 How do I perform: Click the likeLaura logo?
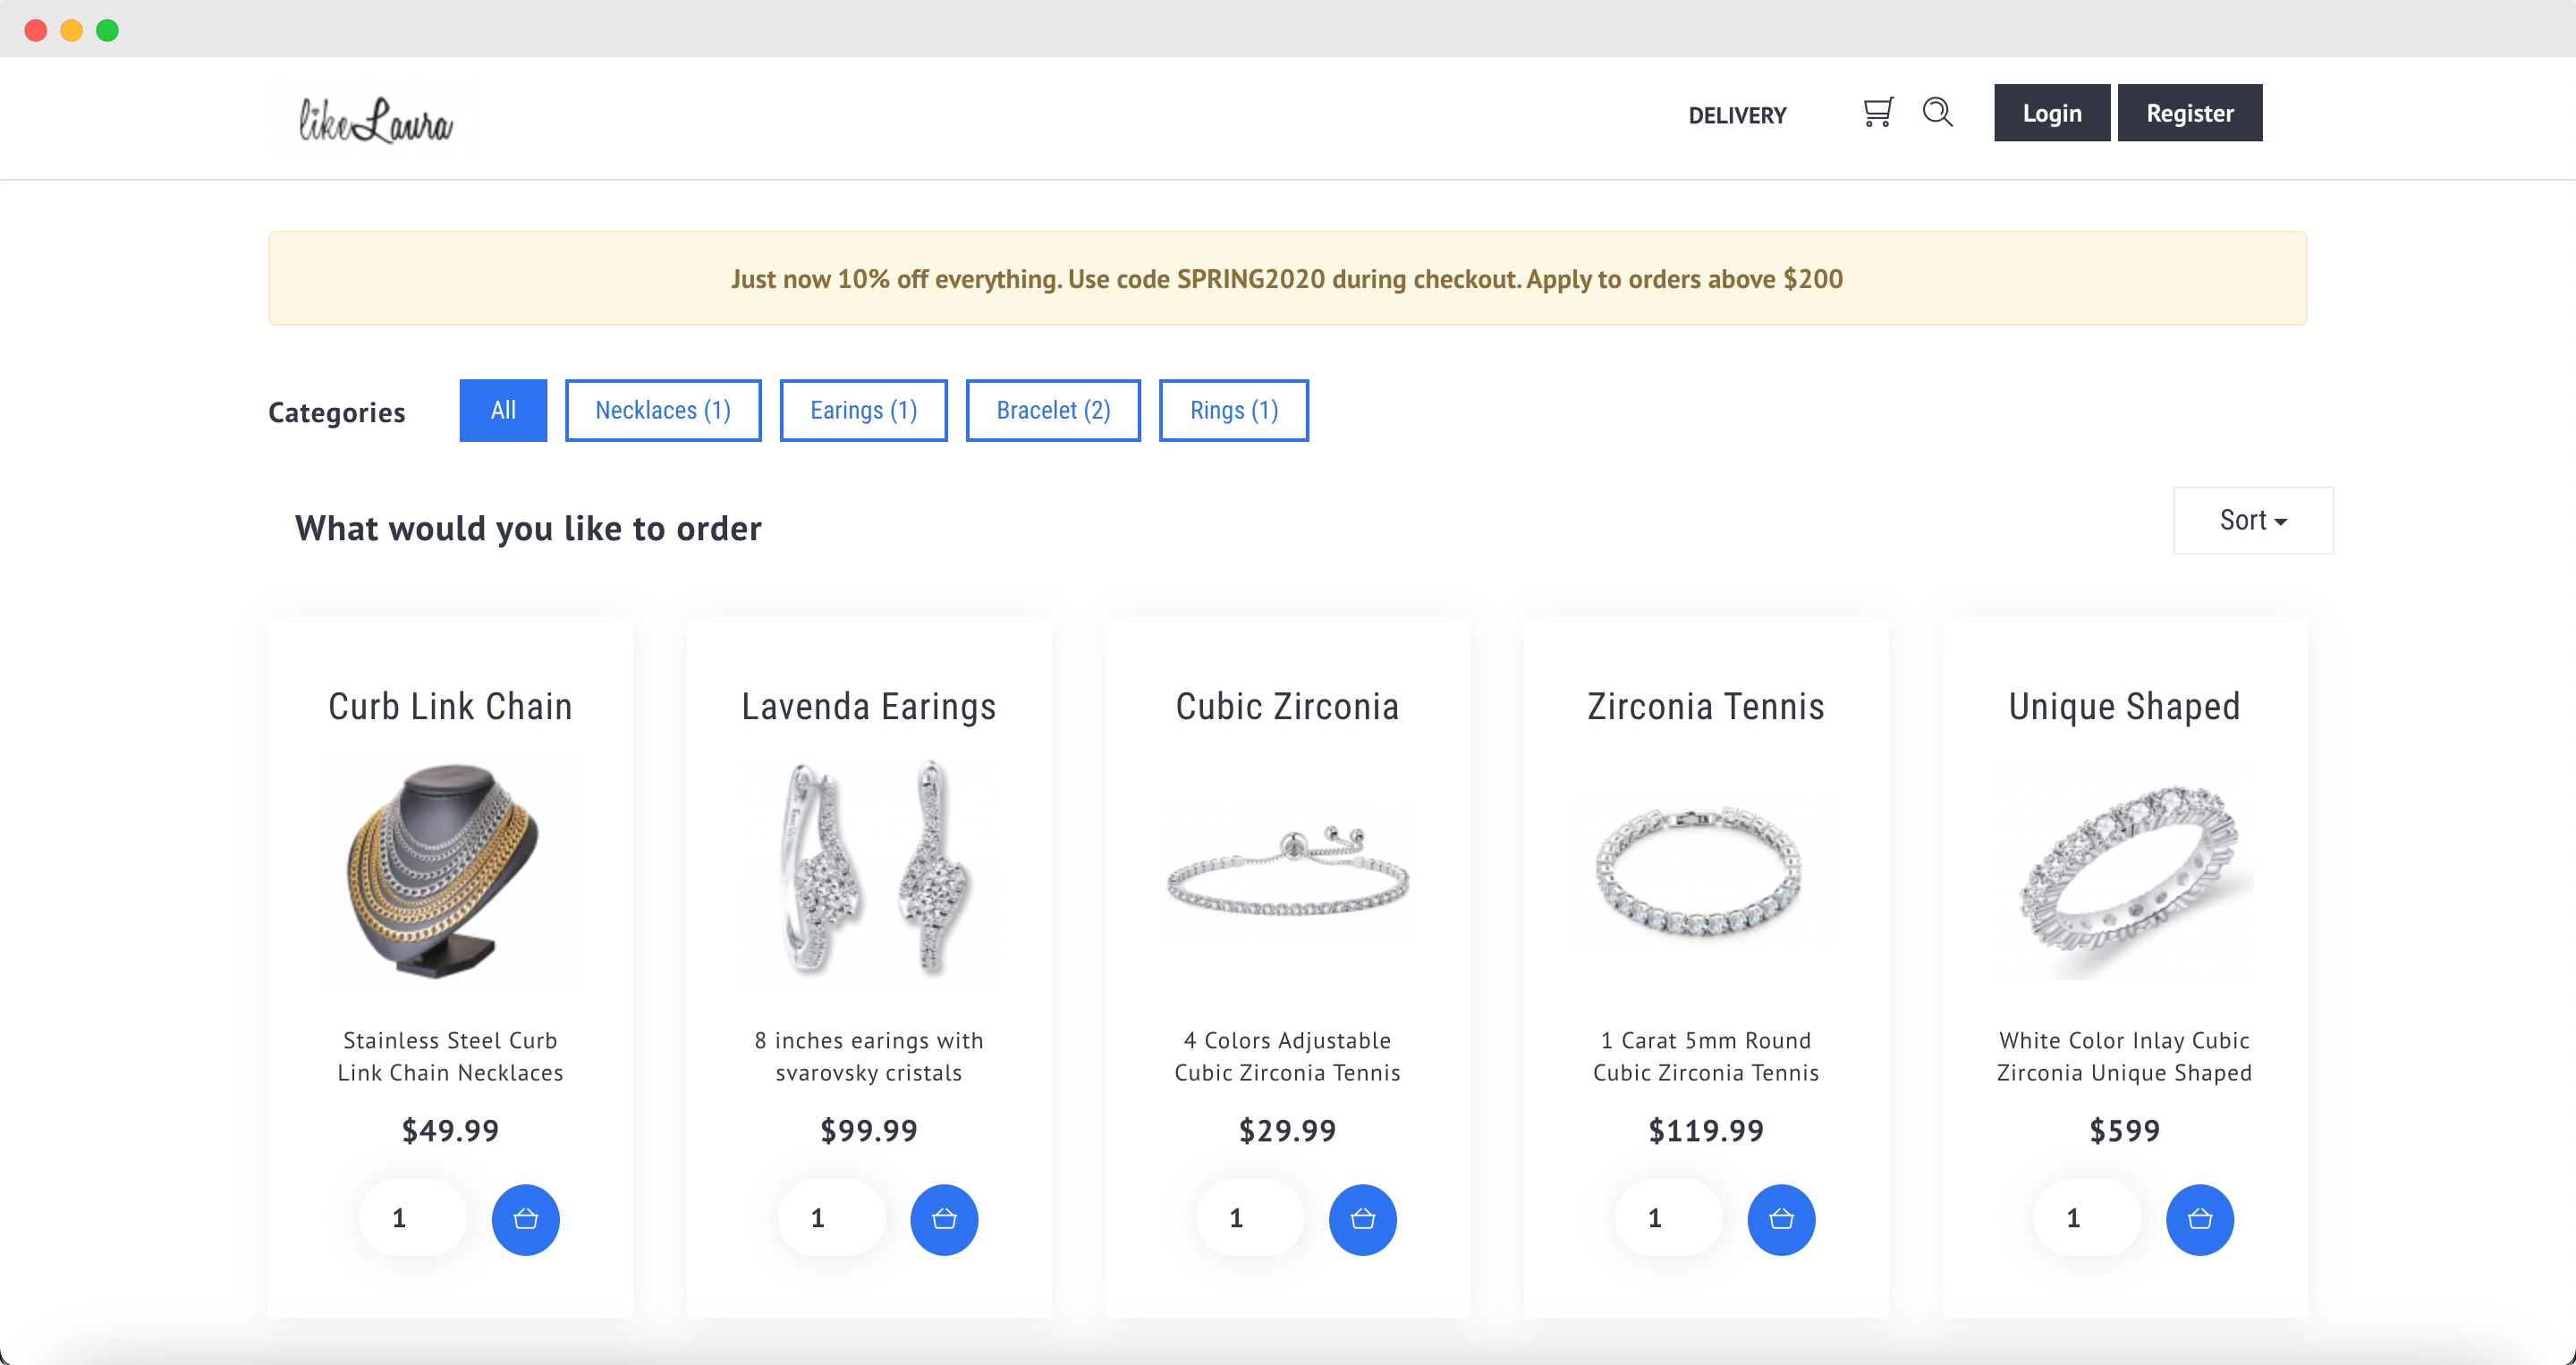[375, 120]
